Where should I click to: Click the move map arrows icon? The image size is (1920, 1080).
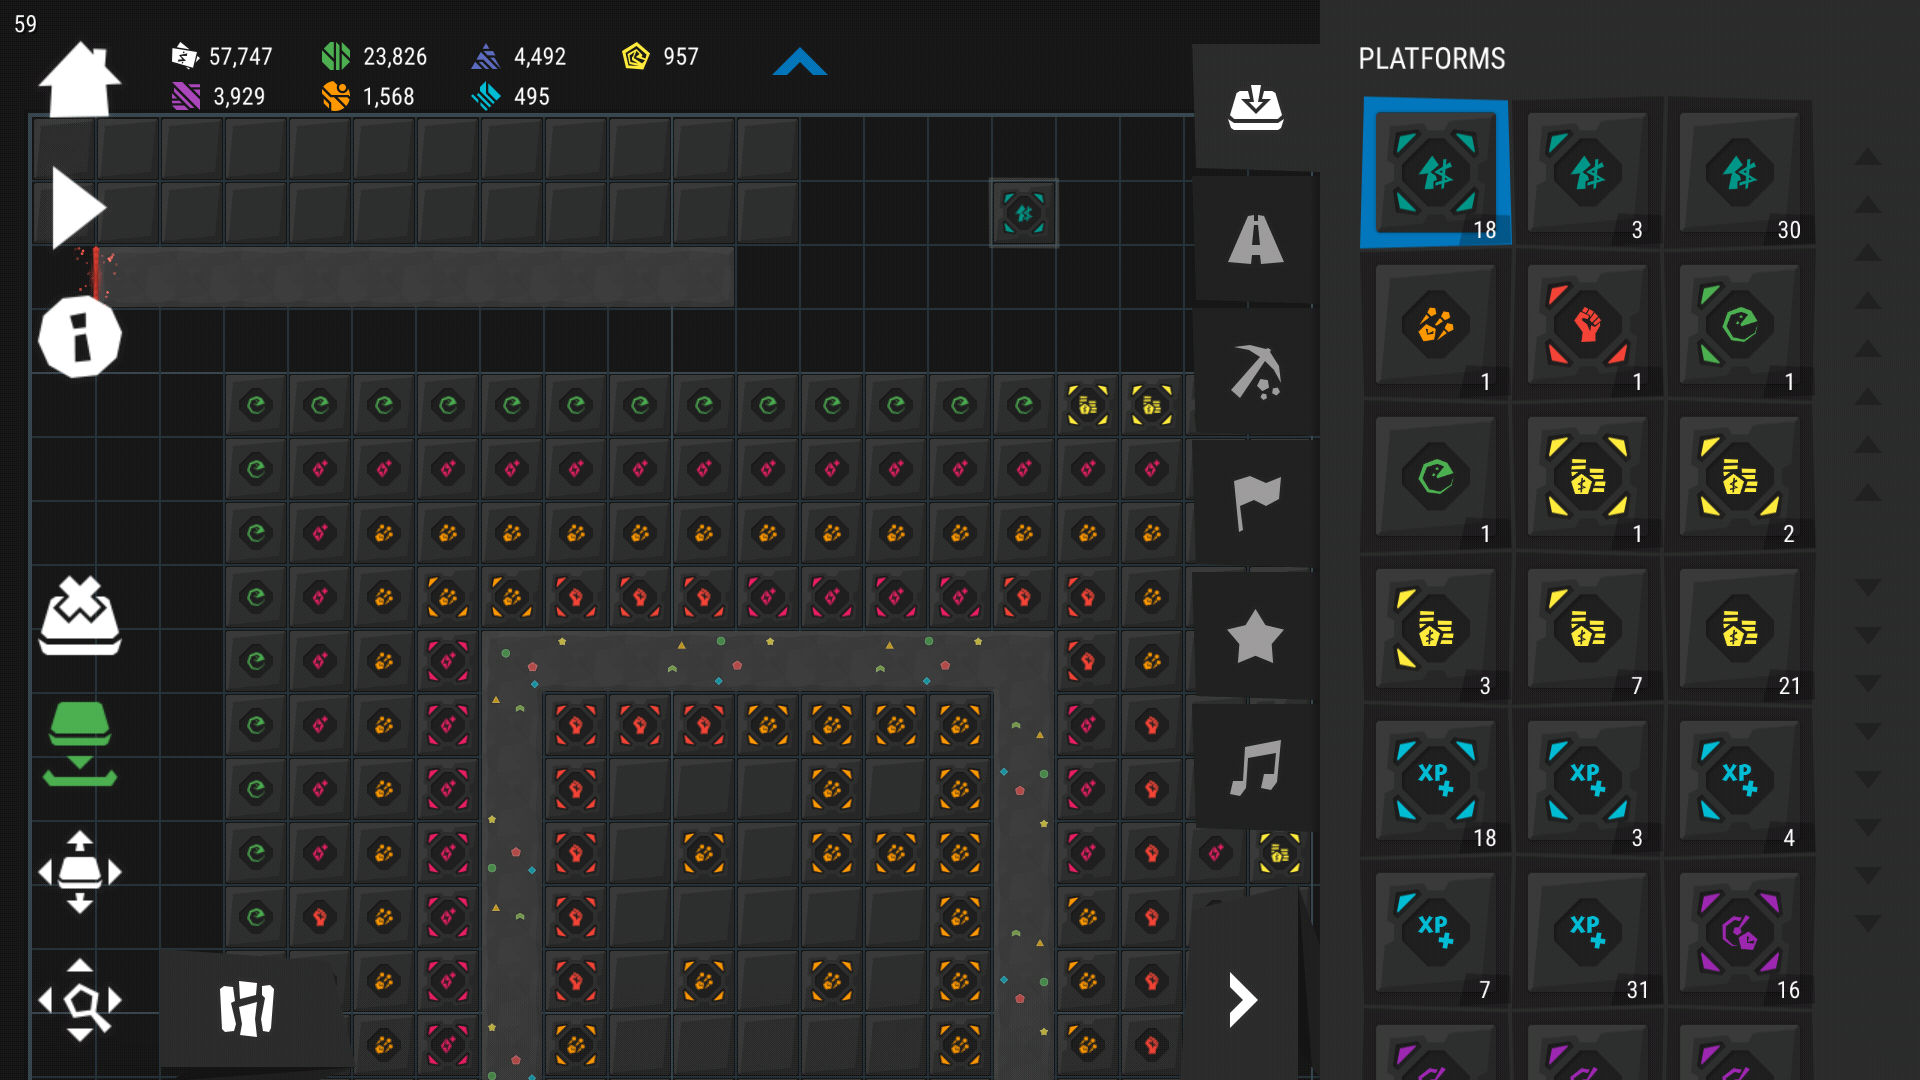[x=79, y=872]
